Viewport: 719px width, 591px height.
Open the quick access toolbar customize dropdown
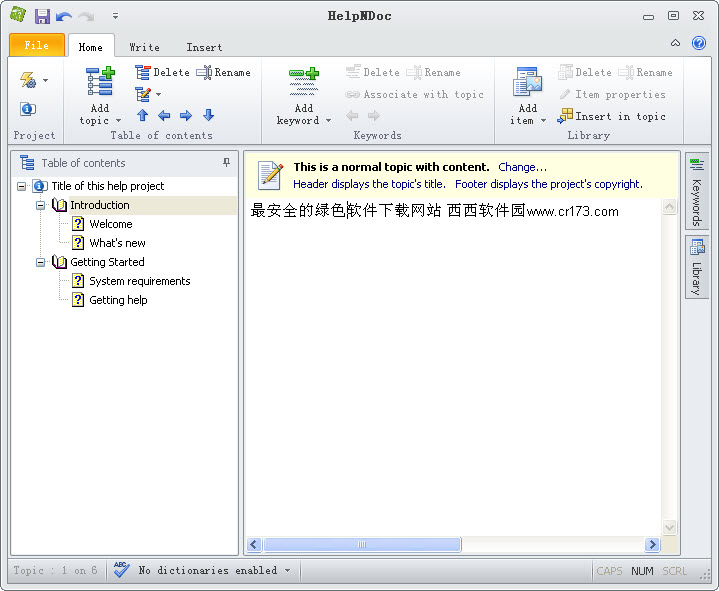point(115,16)
